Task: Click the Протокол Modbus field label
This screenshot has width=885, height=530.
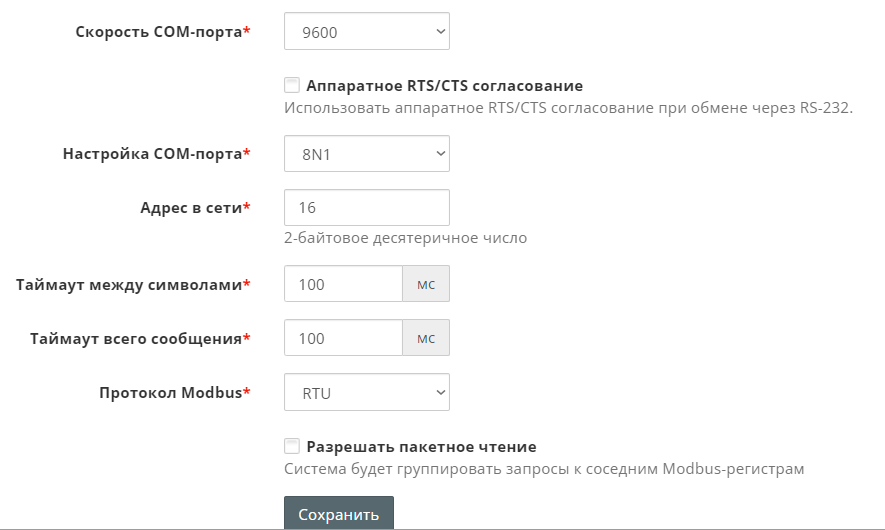Action: [170, 393]
